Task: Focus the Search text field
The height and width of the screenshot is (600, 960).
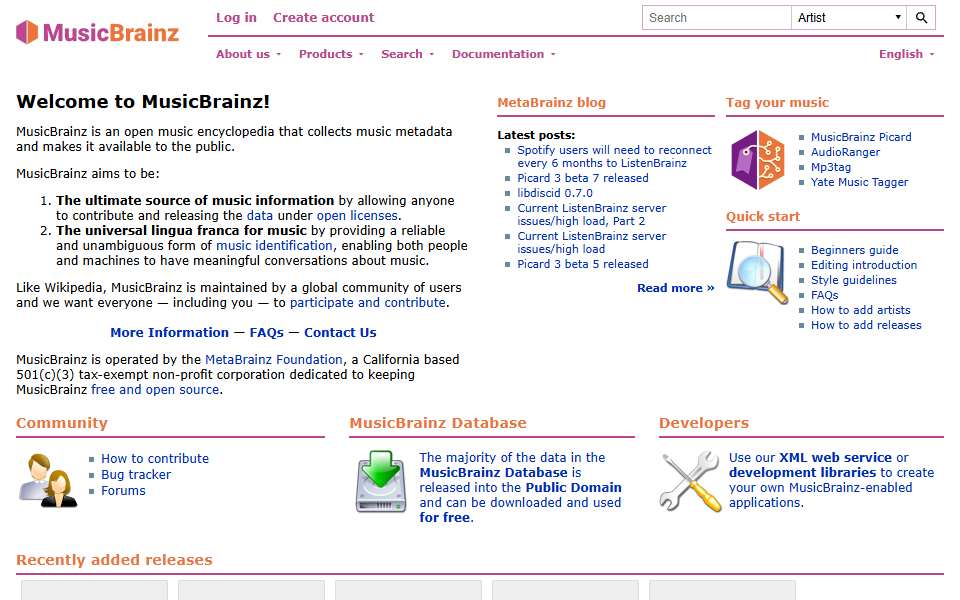Action: click(x=716, y=18)
